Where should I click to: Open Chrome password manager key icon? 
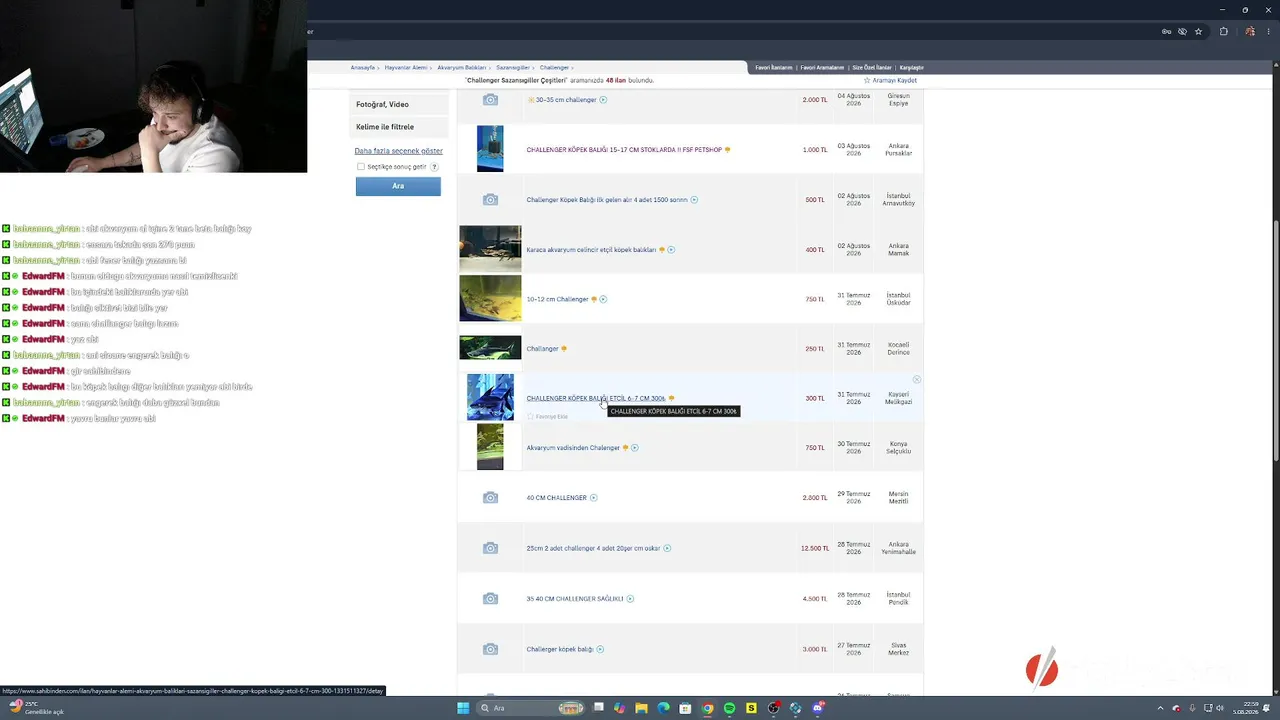click(1166, 31)
